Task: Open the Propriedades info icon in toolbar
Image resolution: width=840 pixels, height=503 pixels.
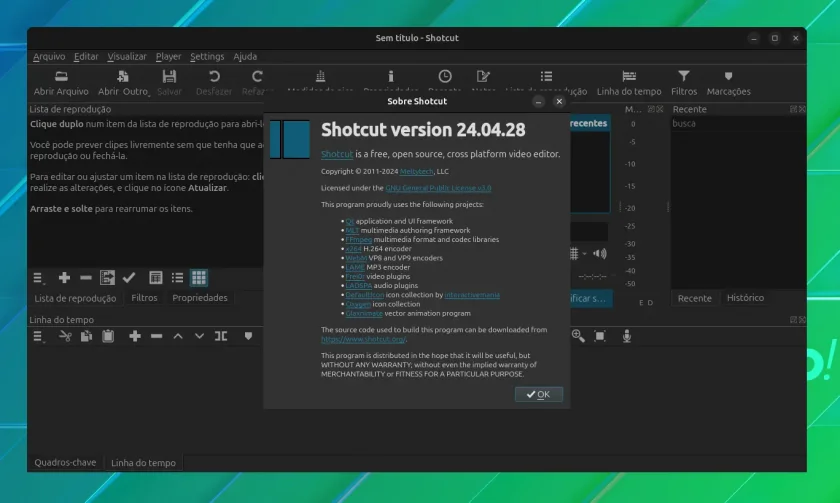Action: [391, 76]
